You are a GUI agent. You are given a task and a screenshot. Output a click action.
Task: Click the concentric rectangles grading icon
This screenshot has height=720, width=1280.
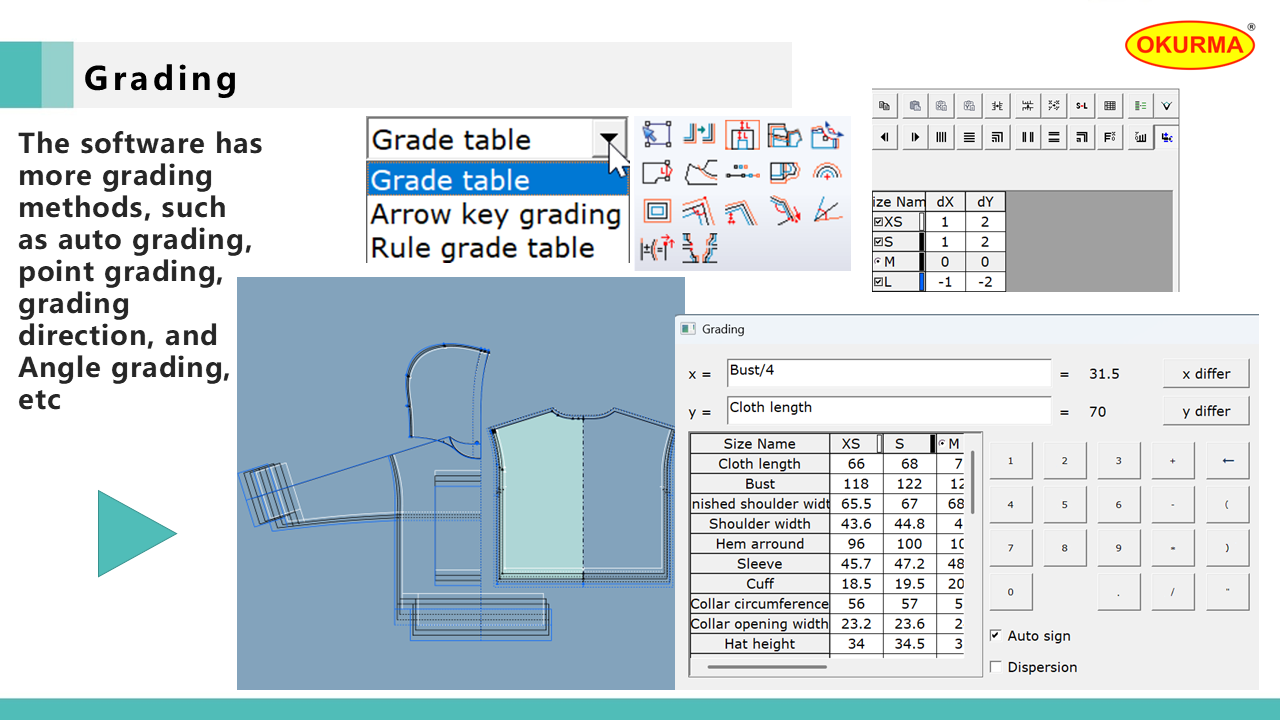(x=656, y=210)
